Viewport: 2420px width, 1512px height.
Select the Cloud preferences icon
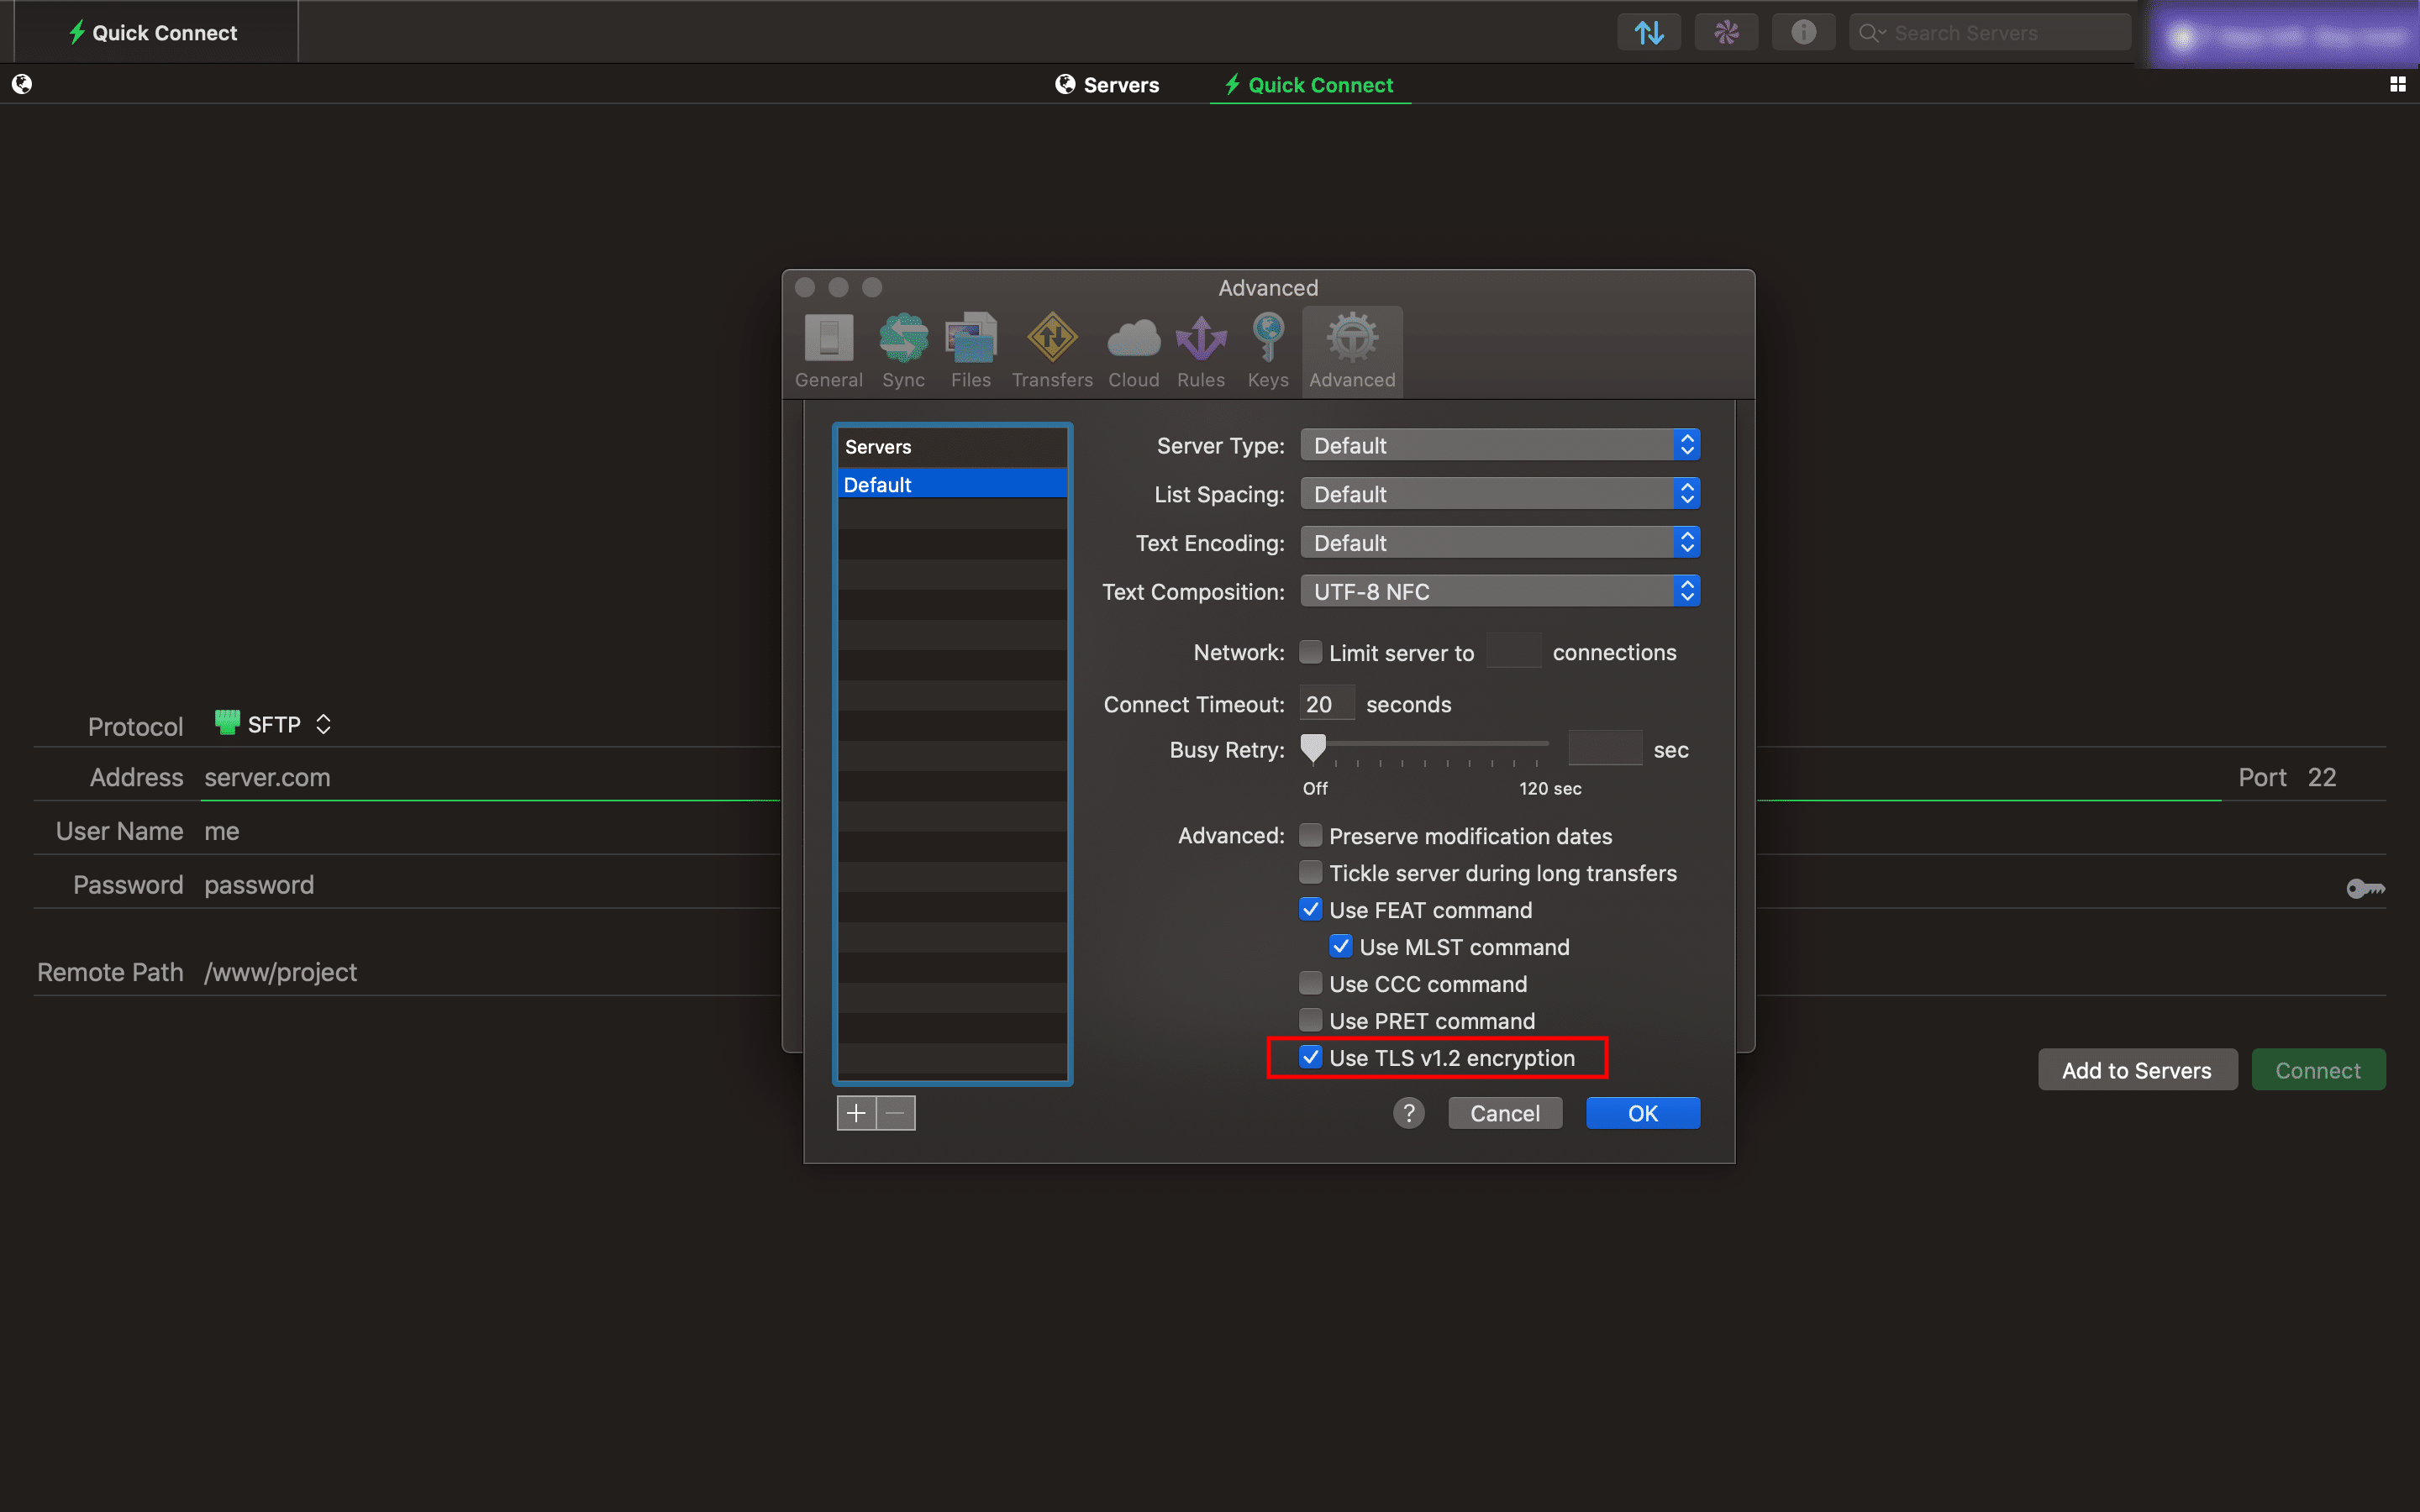(1133, 351)
